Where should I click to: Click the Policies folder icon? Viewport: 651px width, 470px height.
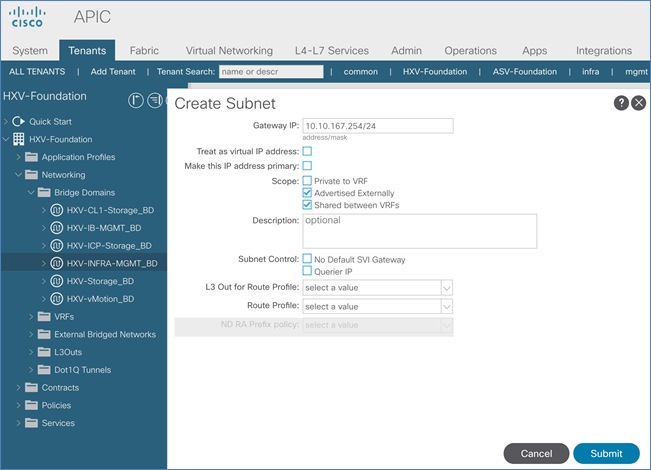[x=31, y=405]
